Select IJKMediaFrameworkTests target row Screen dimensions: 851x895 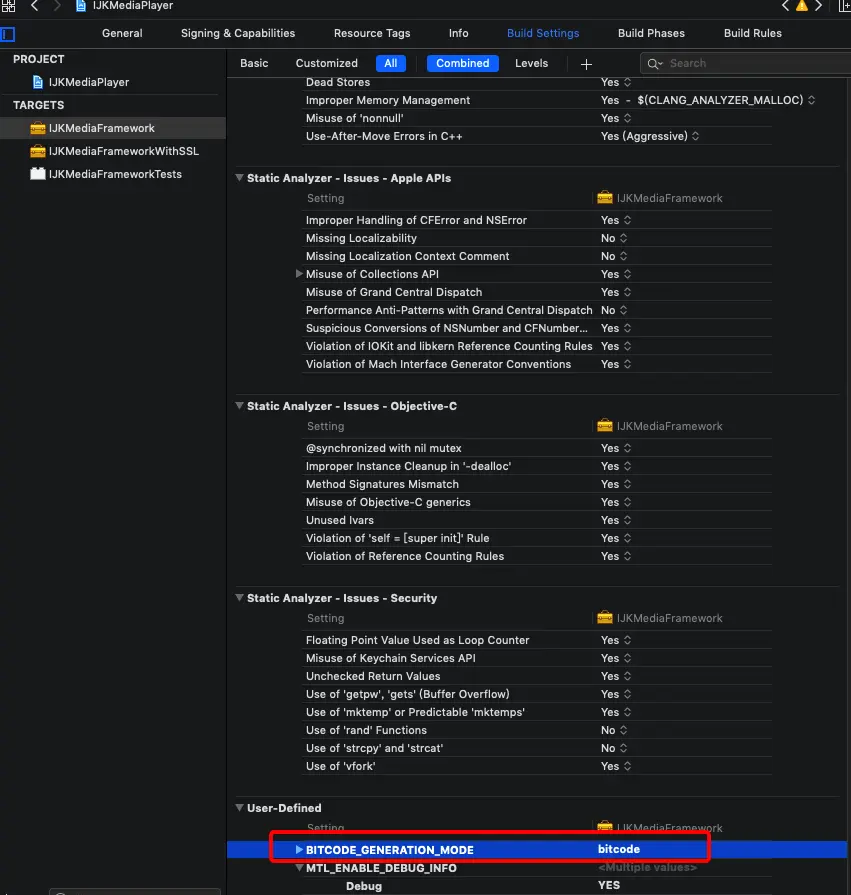[113, 174]
